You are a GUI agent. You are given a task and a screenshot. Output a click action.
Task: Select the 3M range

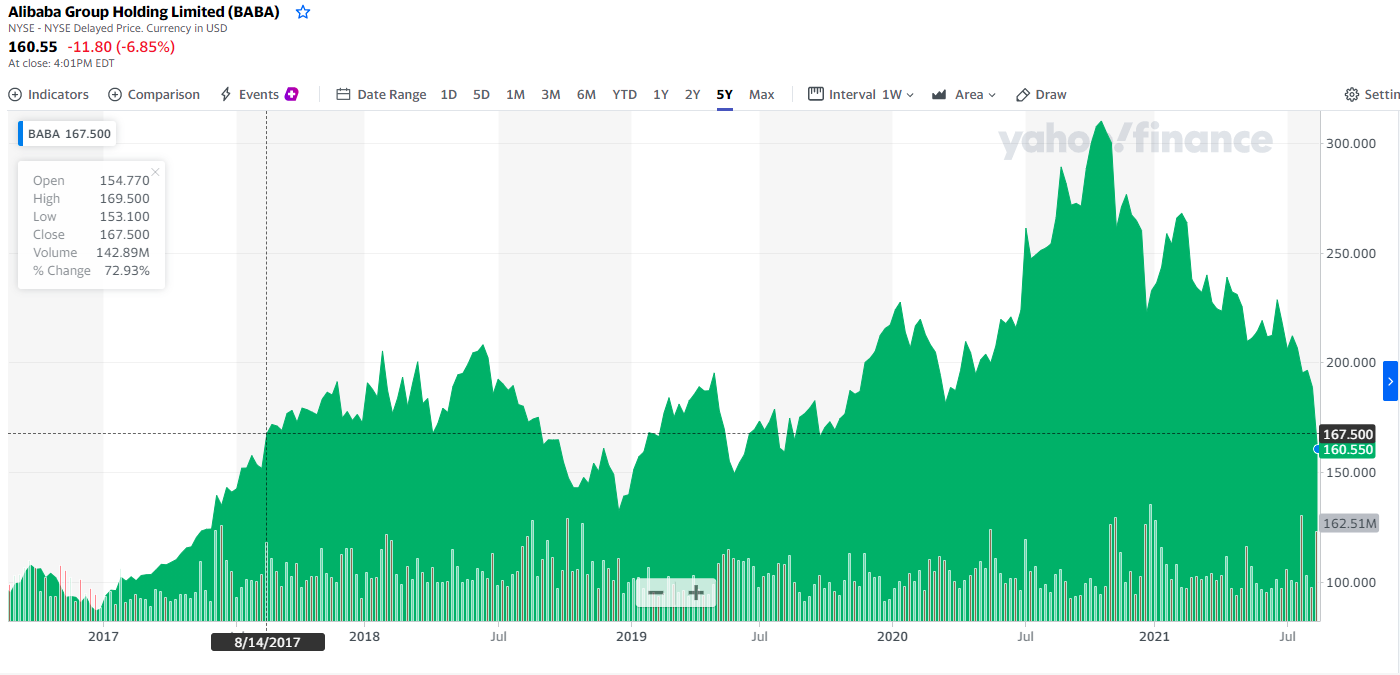coord(550,94)
